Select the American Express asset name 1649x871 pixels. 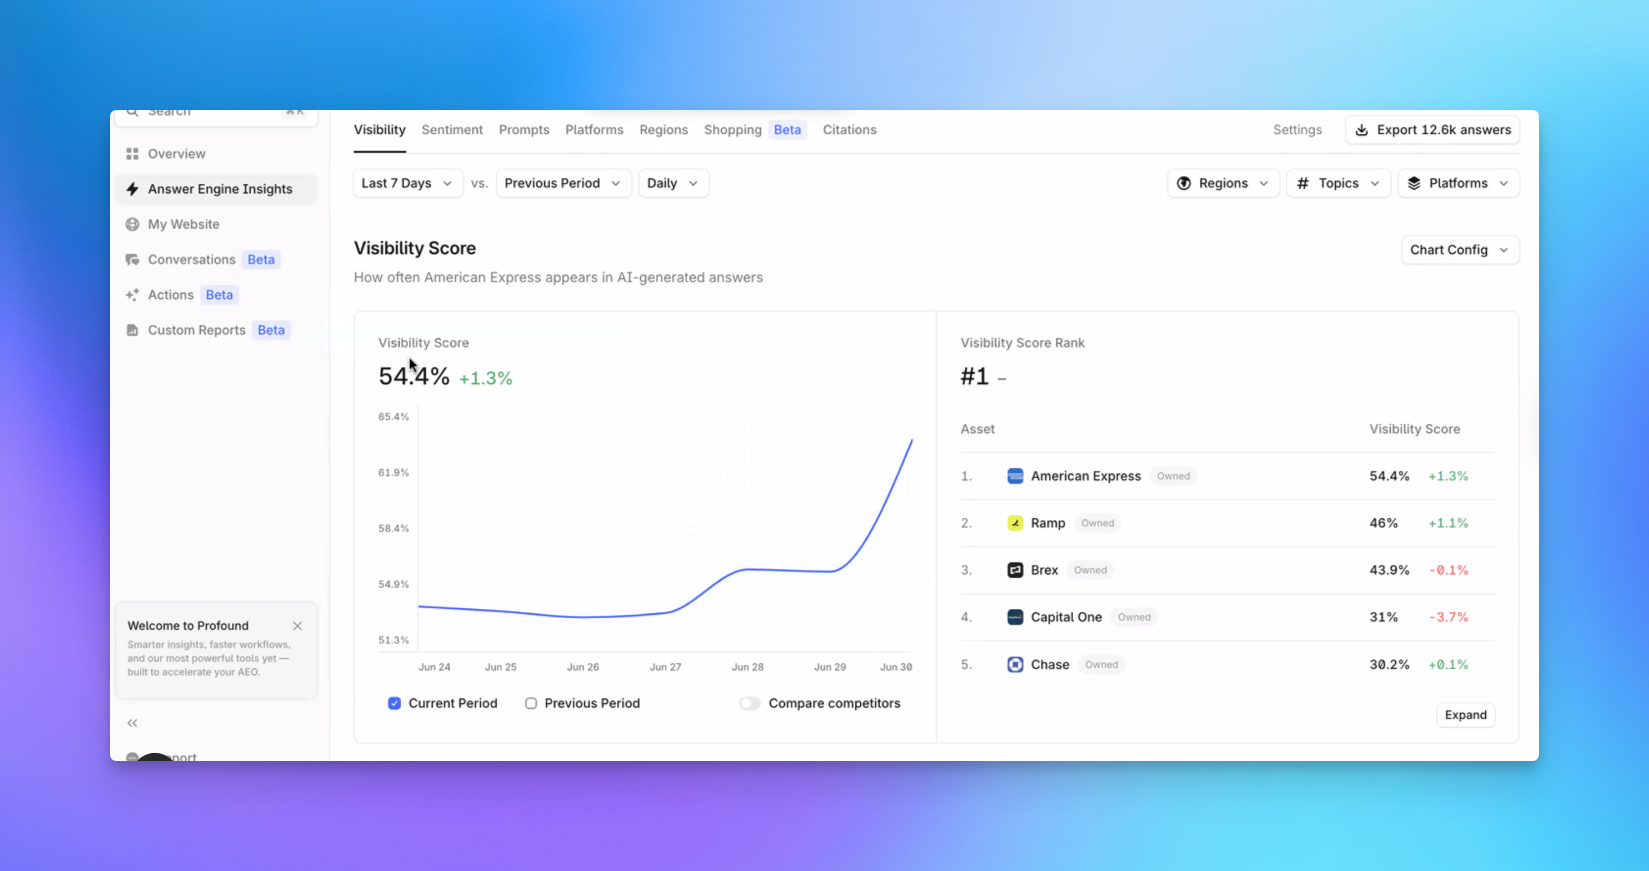1086,476
